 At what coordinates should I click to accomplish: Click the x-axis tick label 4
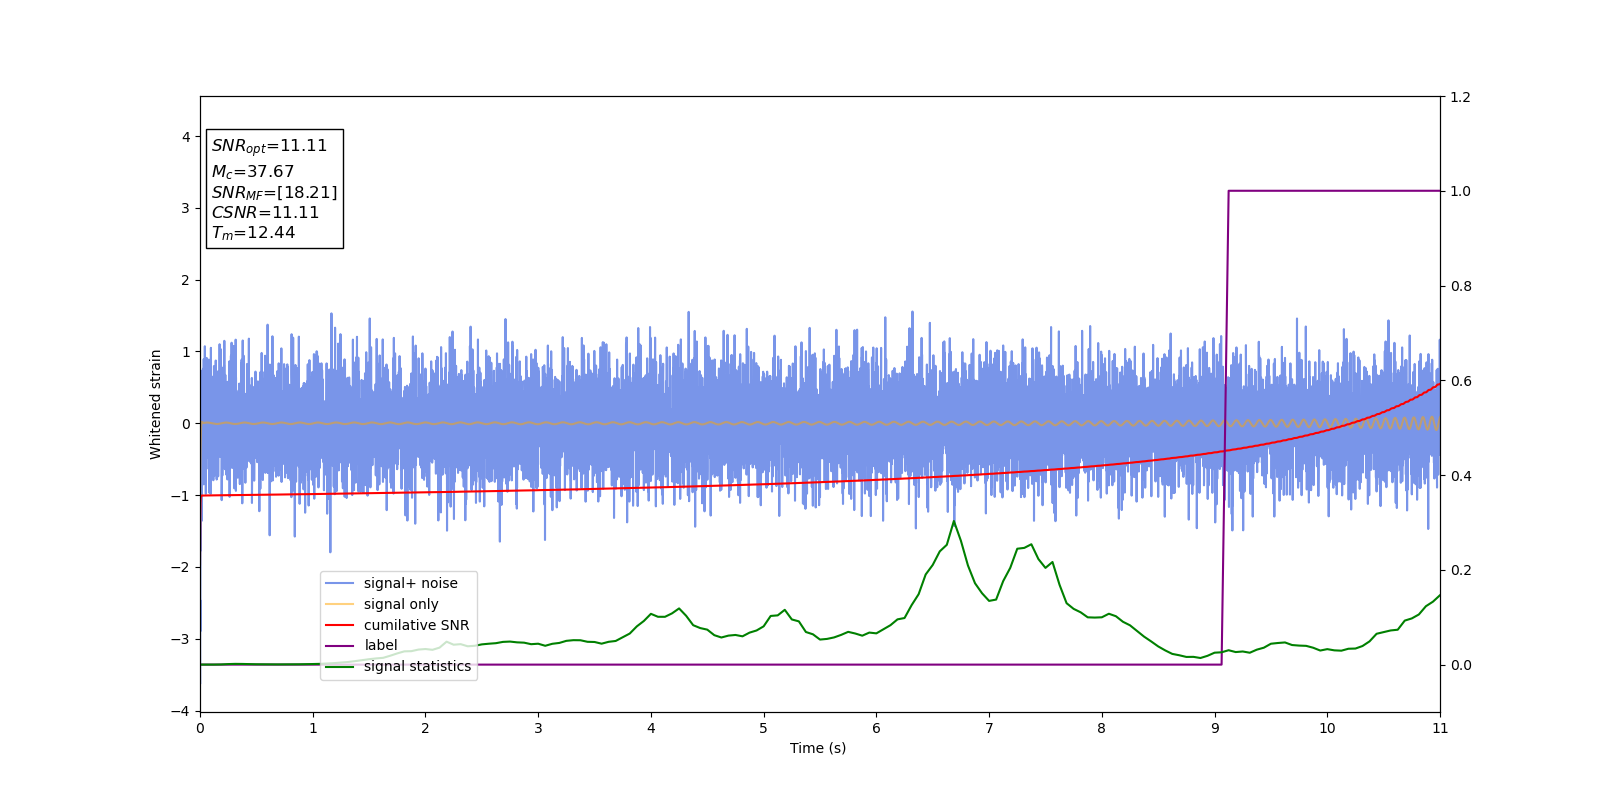[x=651, y=728]
